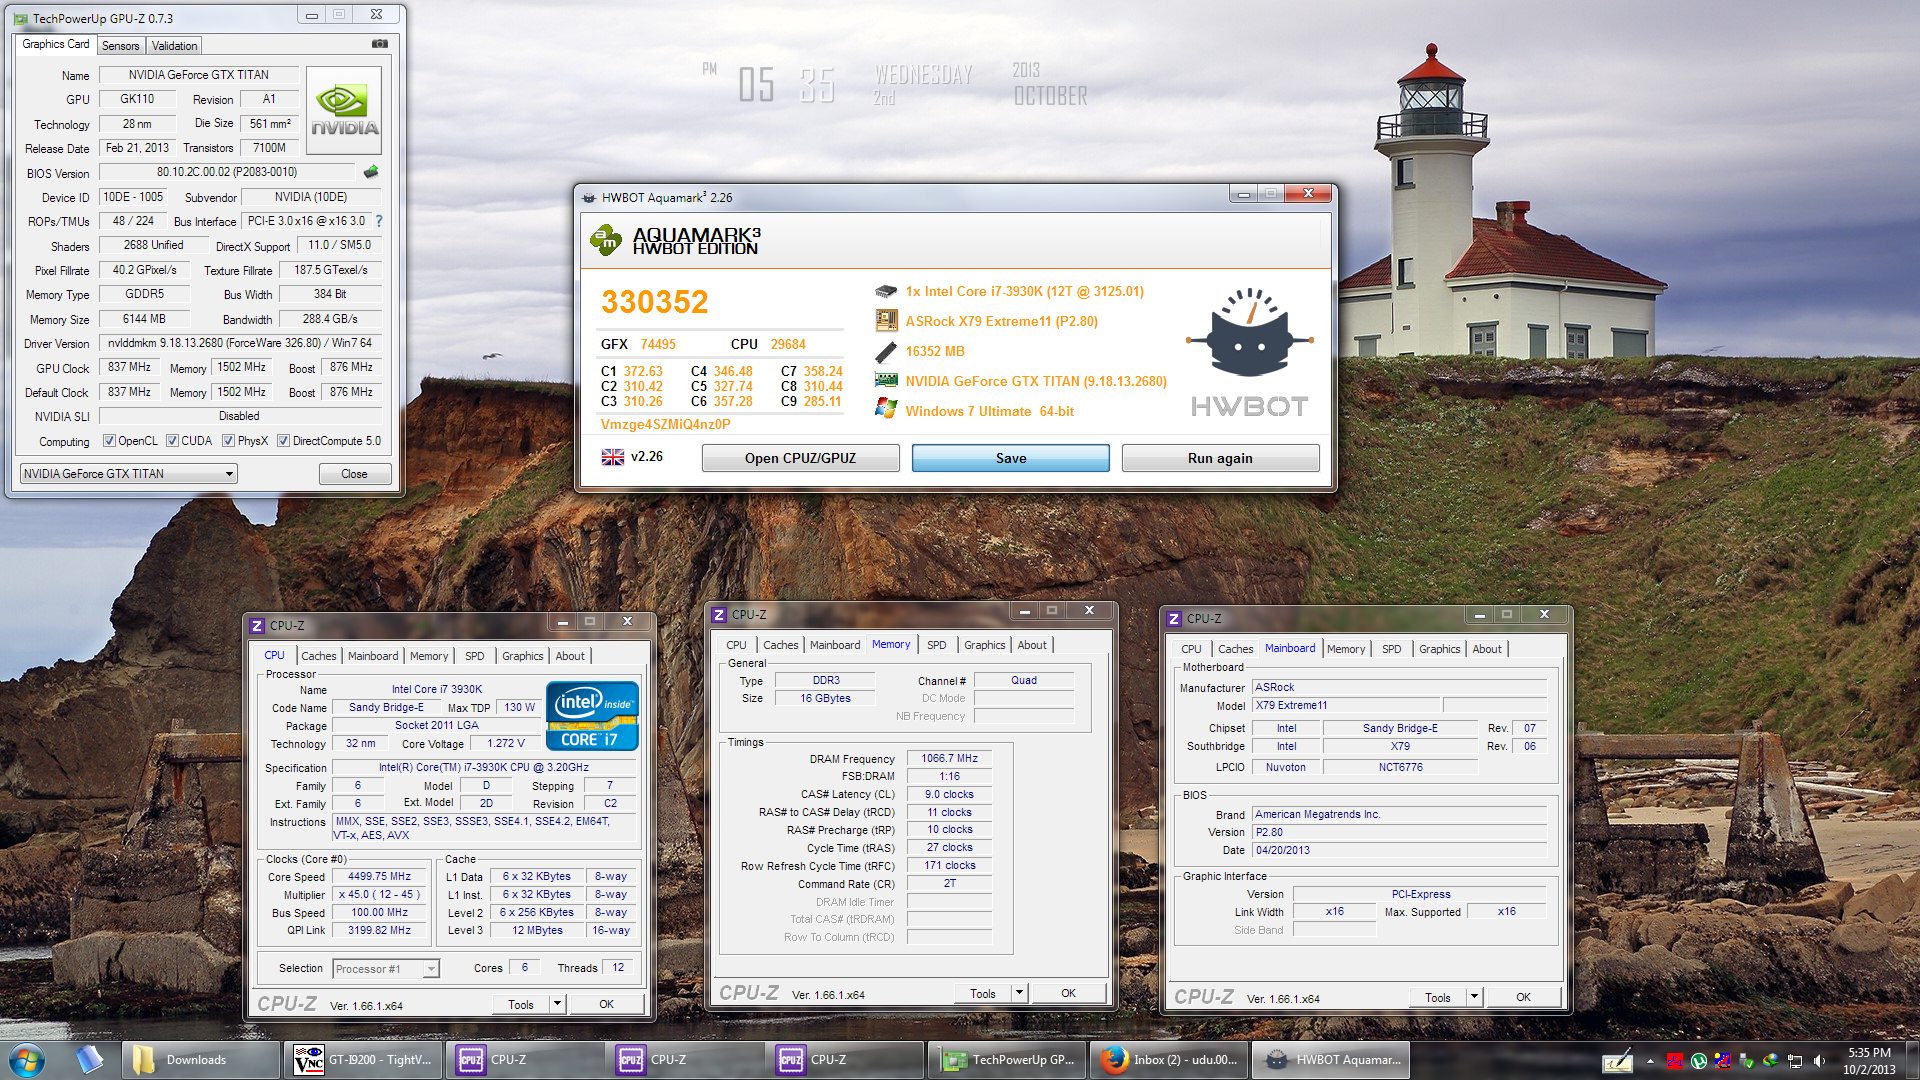Viewport: 1920px width, 1080px height.
Task: Open tablet input panel icon in taskbar
Action: pyautogui.click(x=1617, y=1061)
